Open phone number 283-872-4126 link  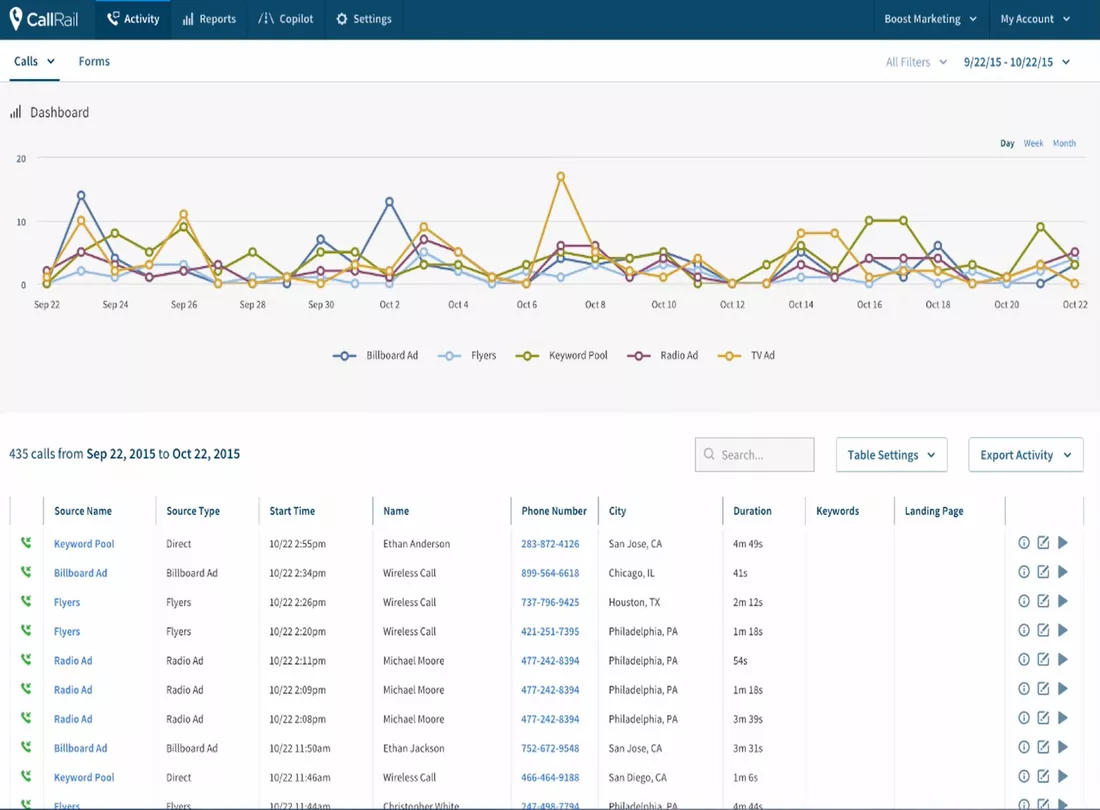click(550, 544)
